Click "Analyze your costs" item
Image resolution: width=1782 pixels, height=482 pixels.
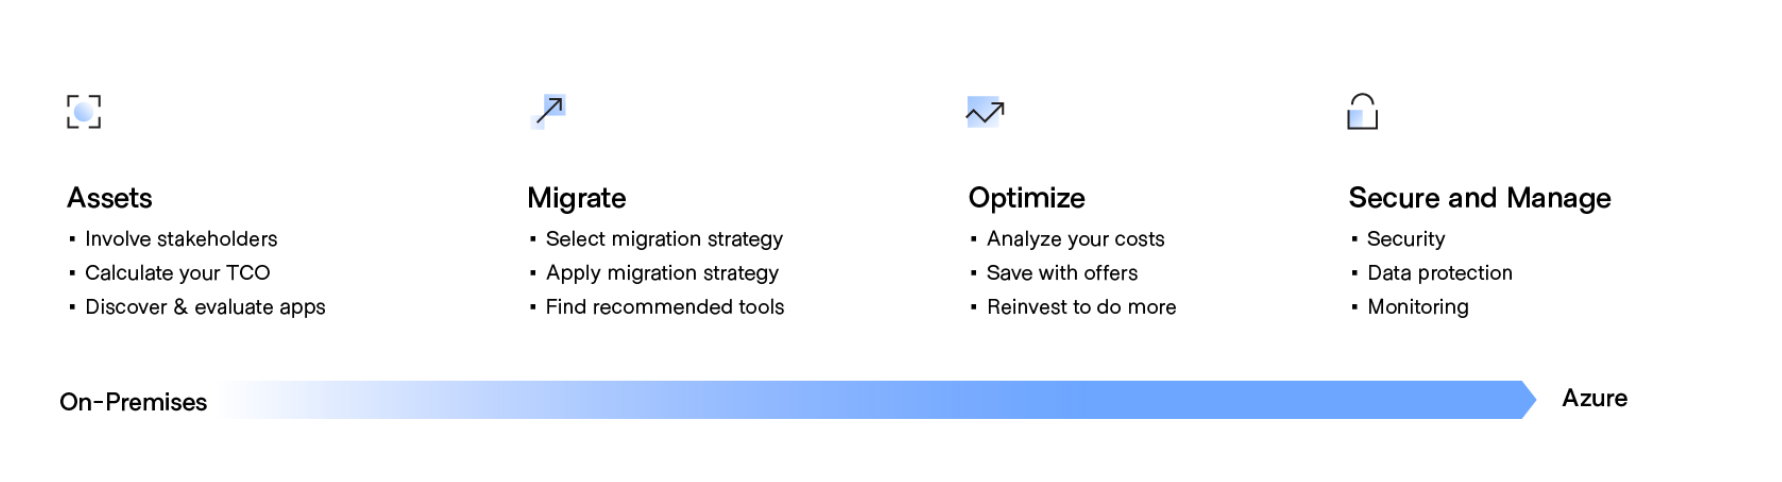click(1075, 239)
